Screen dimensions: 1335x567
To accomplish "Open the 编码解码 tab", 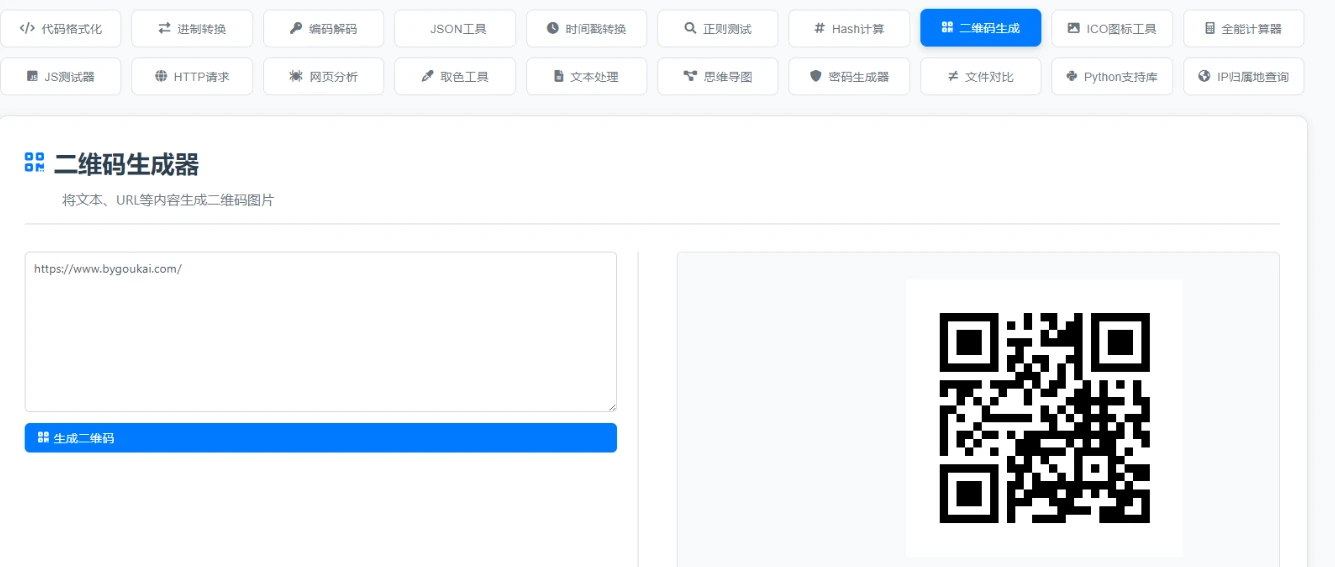I will [x=323, y=29].
